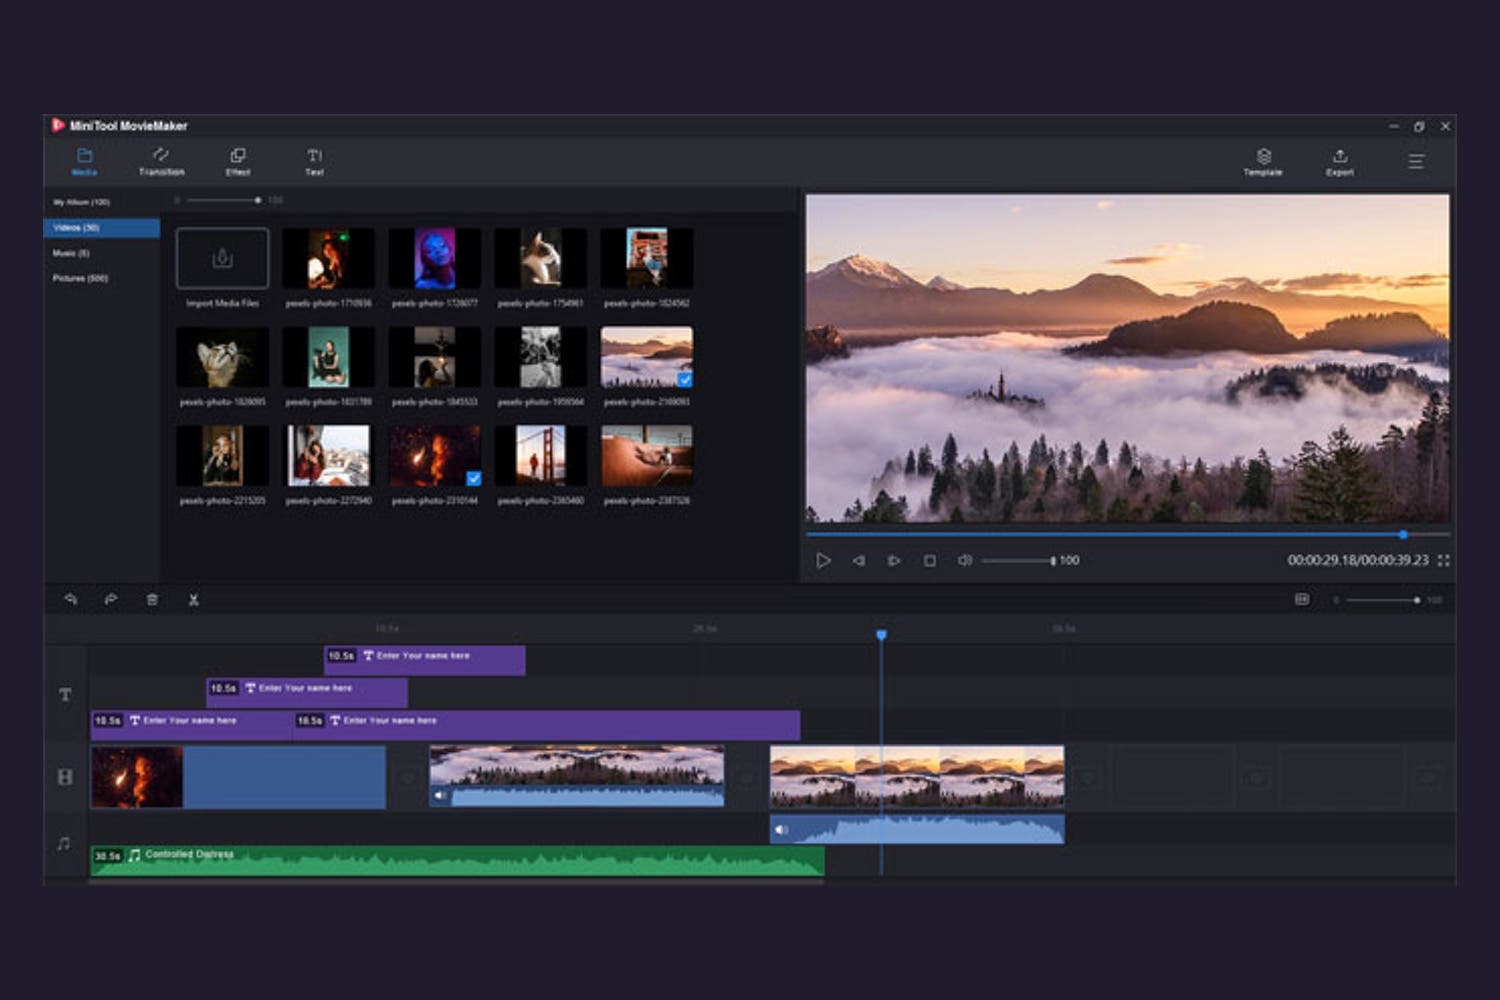The width and height of the screenshot is (1500, 1000).
Task: Click the undo arrow in timeline toolbar
Action: pos(71,600)
